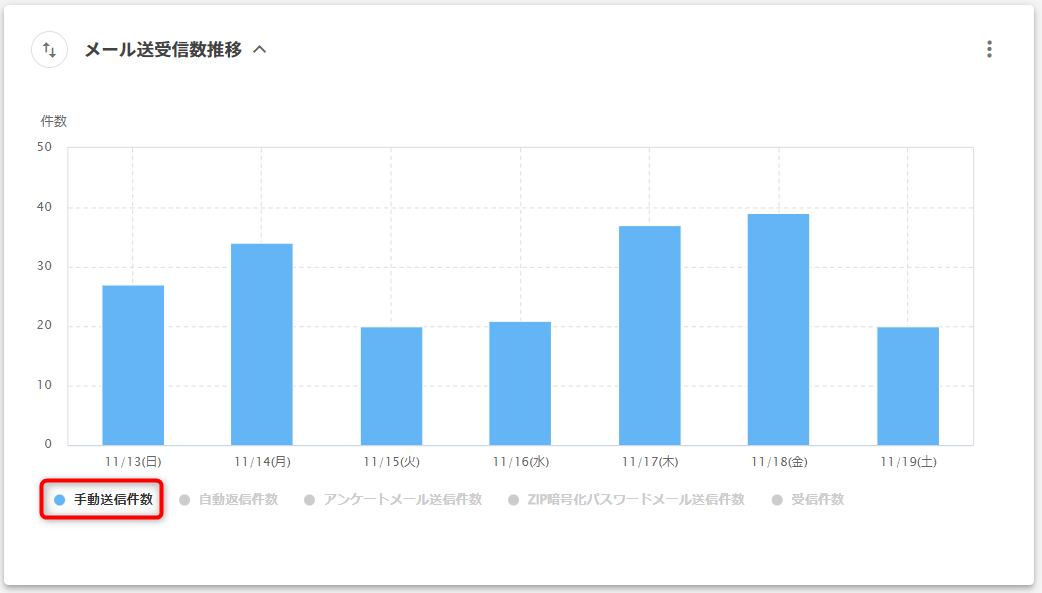
Task: Collapse the chart with the chevron arrow
Action: click(x=260, y=49)
